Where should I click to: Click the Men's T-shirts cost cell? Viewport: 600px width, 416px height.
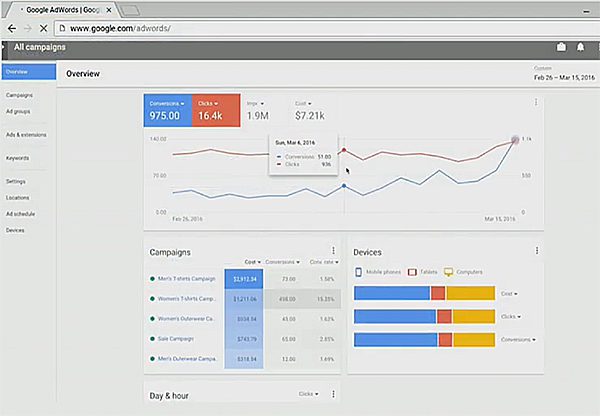click(244, 279)
